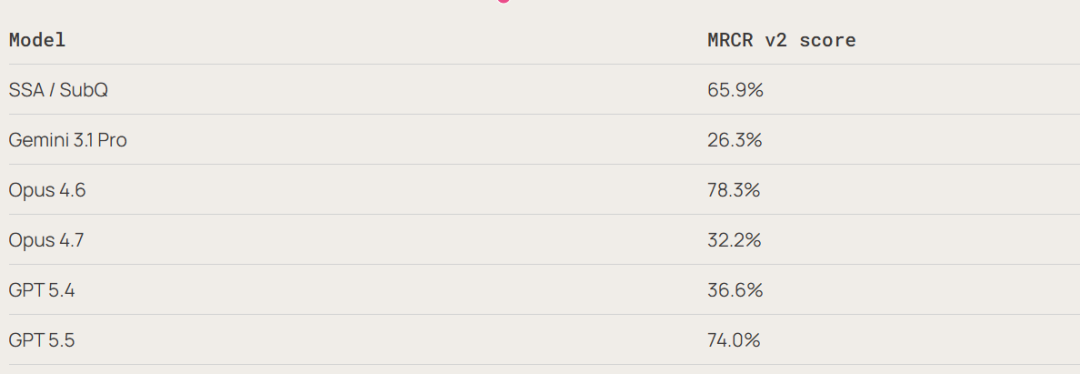The image size is (1080, 374).
Task: Click the 36.6% score value
Action: point(735,291)
